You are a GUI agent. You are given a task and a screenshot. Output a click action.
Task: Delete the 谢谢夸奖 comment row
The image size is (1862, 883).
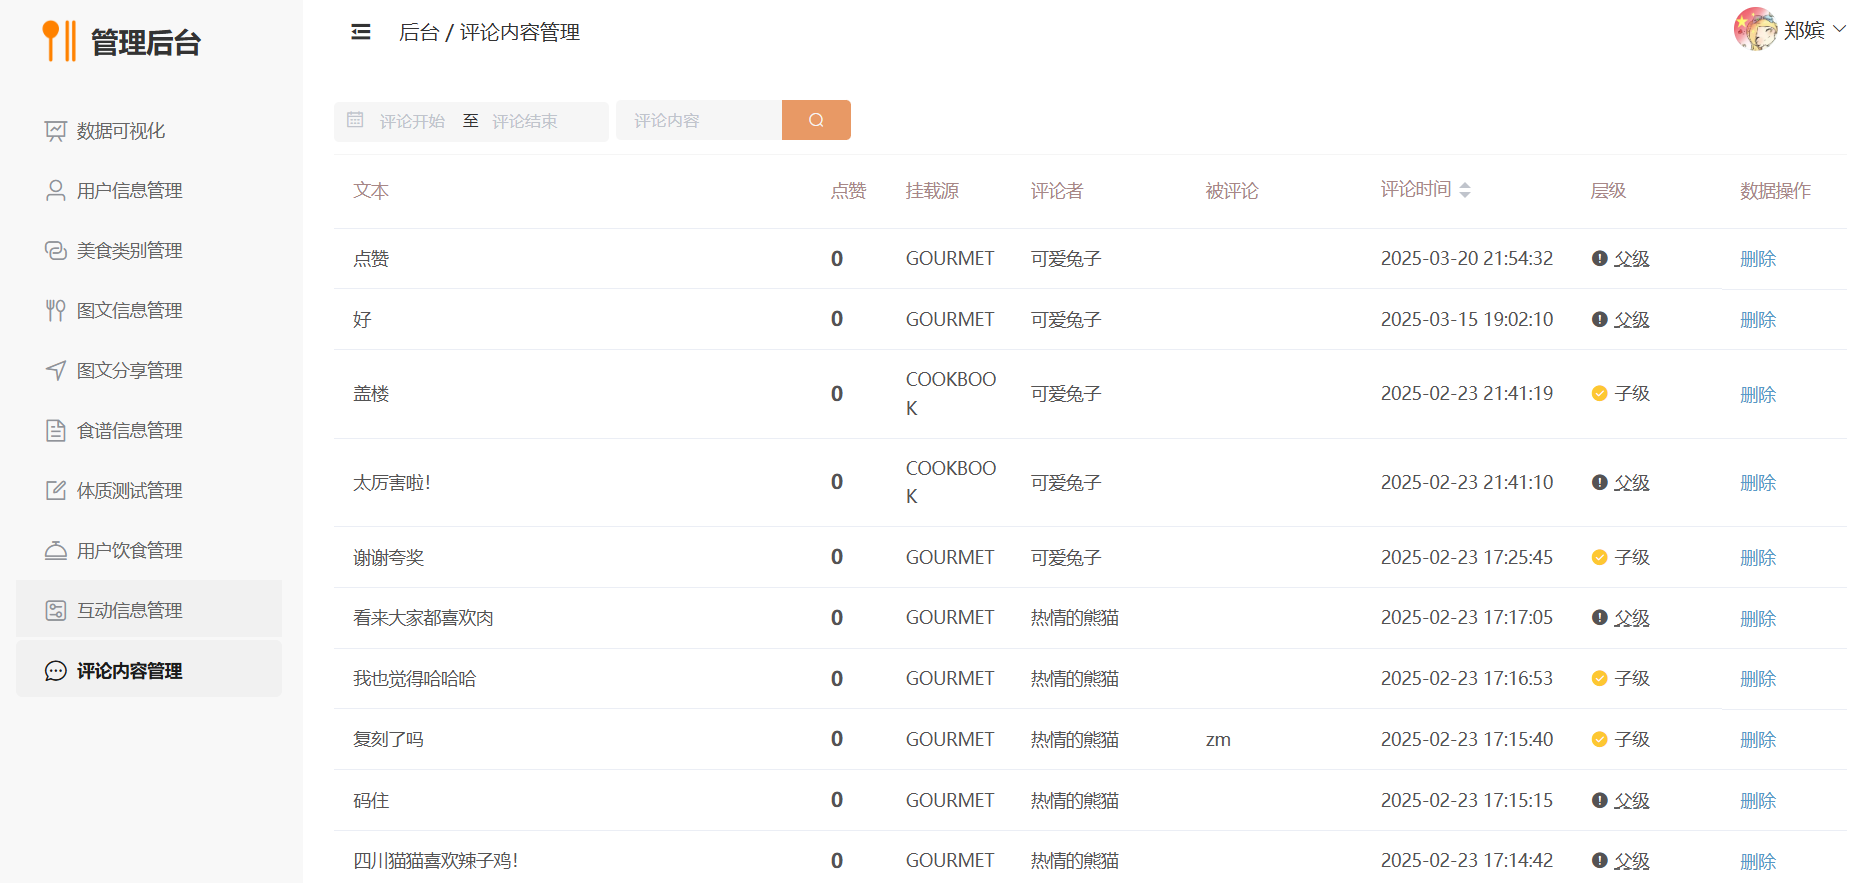[1758, 558]
